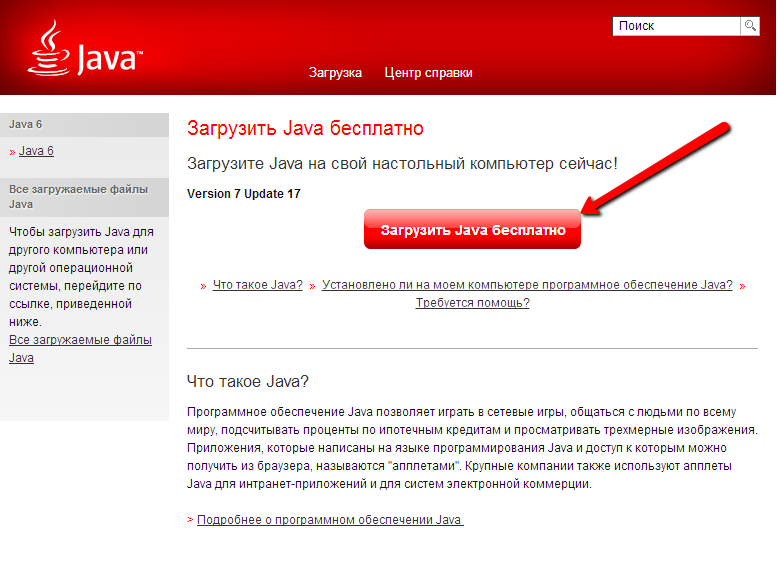Screen dimensions: 778x564
Task: Click the Version 7 Update 17 text
Action: 244,194
